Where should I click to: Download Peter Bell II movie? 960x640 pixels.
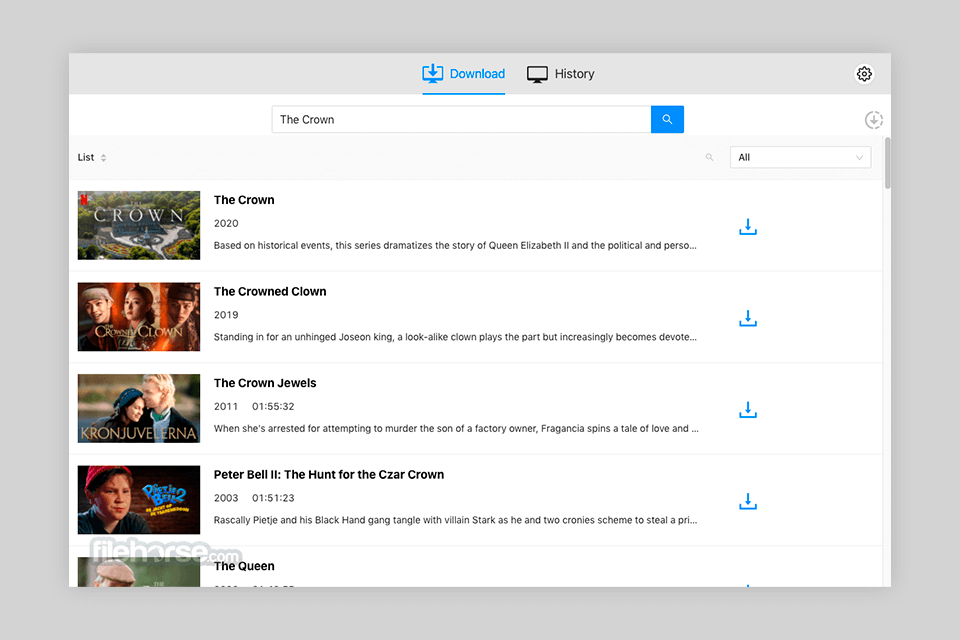(x=748, y=501)
